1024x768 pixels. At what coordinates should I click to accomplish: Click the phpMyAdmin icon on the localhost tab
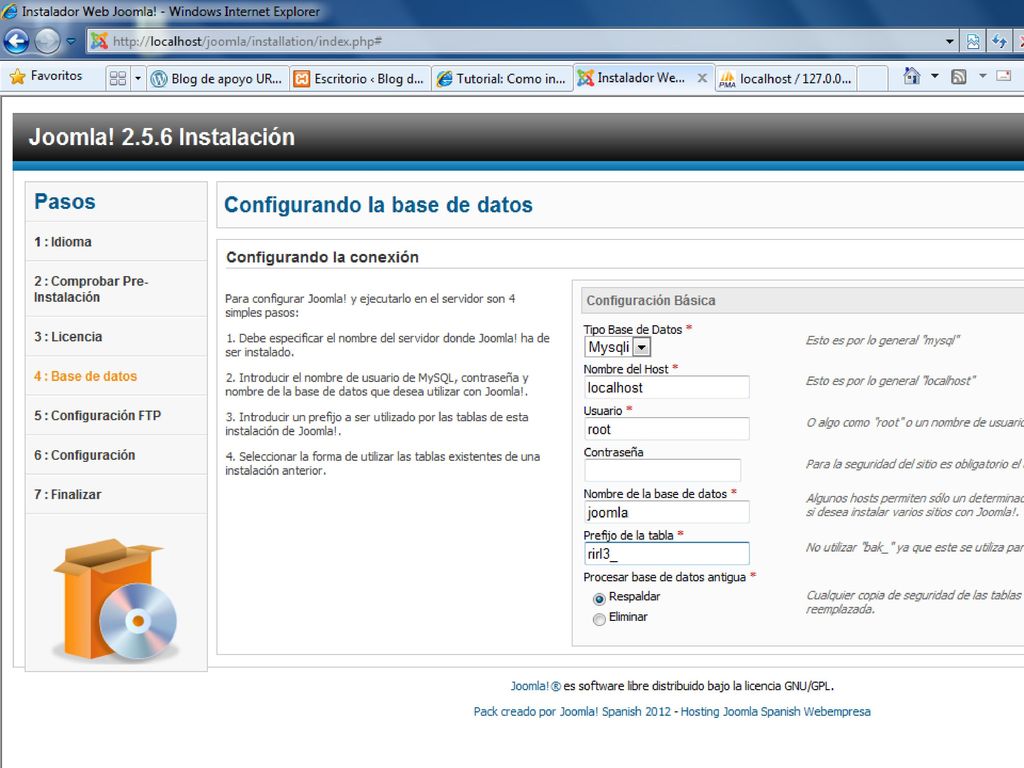coord(727,79)
